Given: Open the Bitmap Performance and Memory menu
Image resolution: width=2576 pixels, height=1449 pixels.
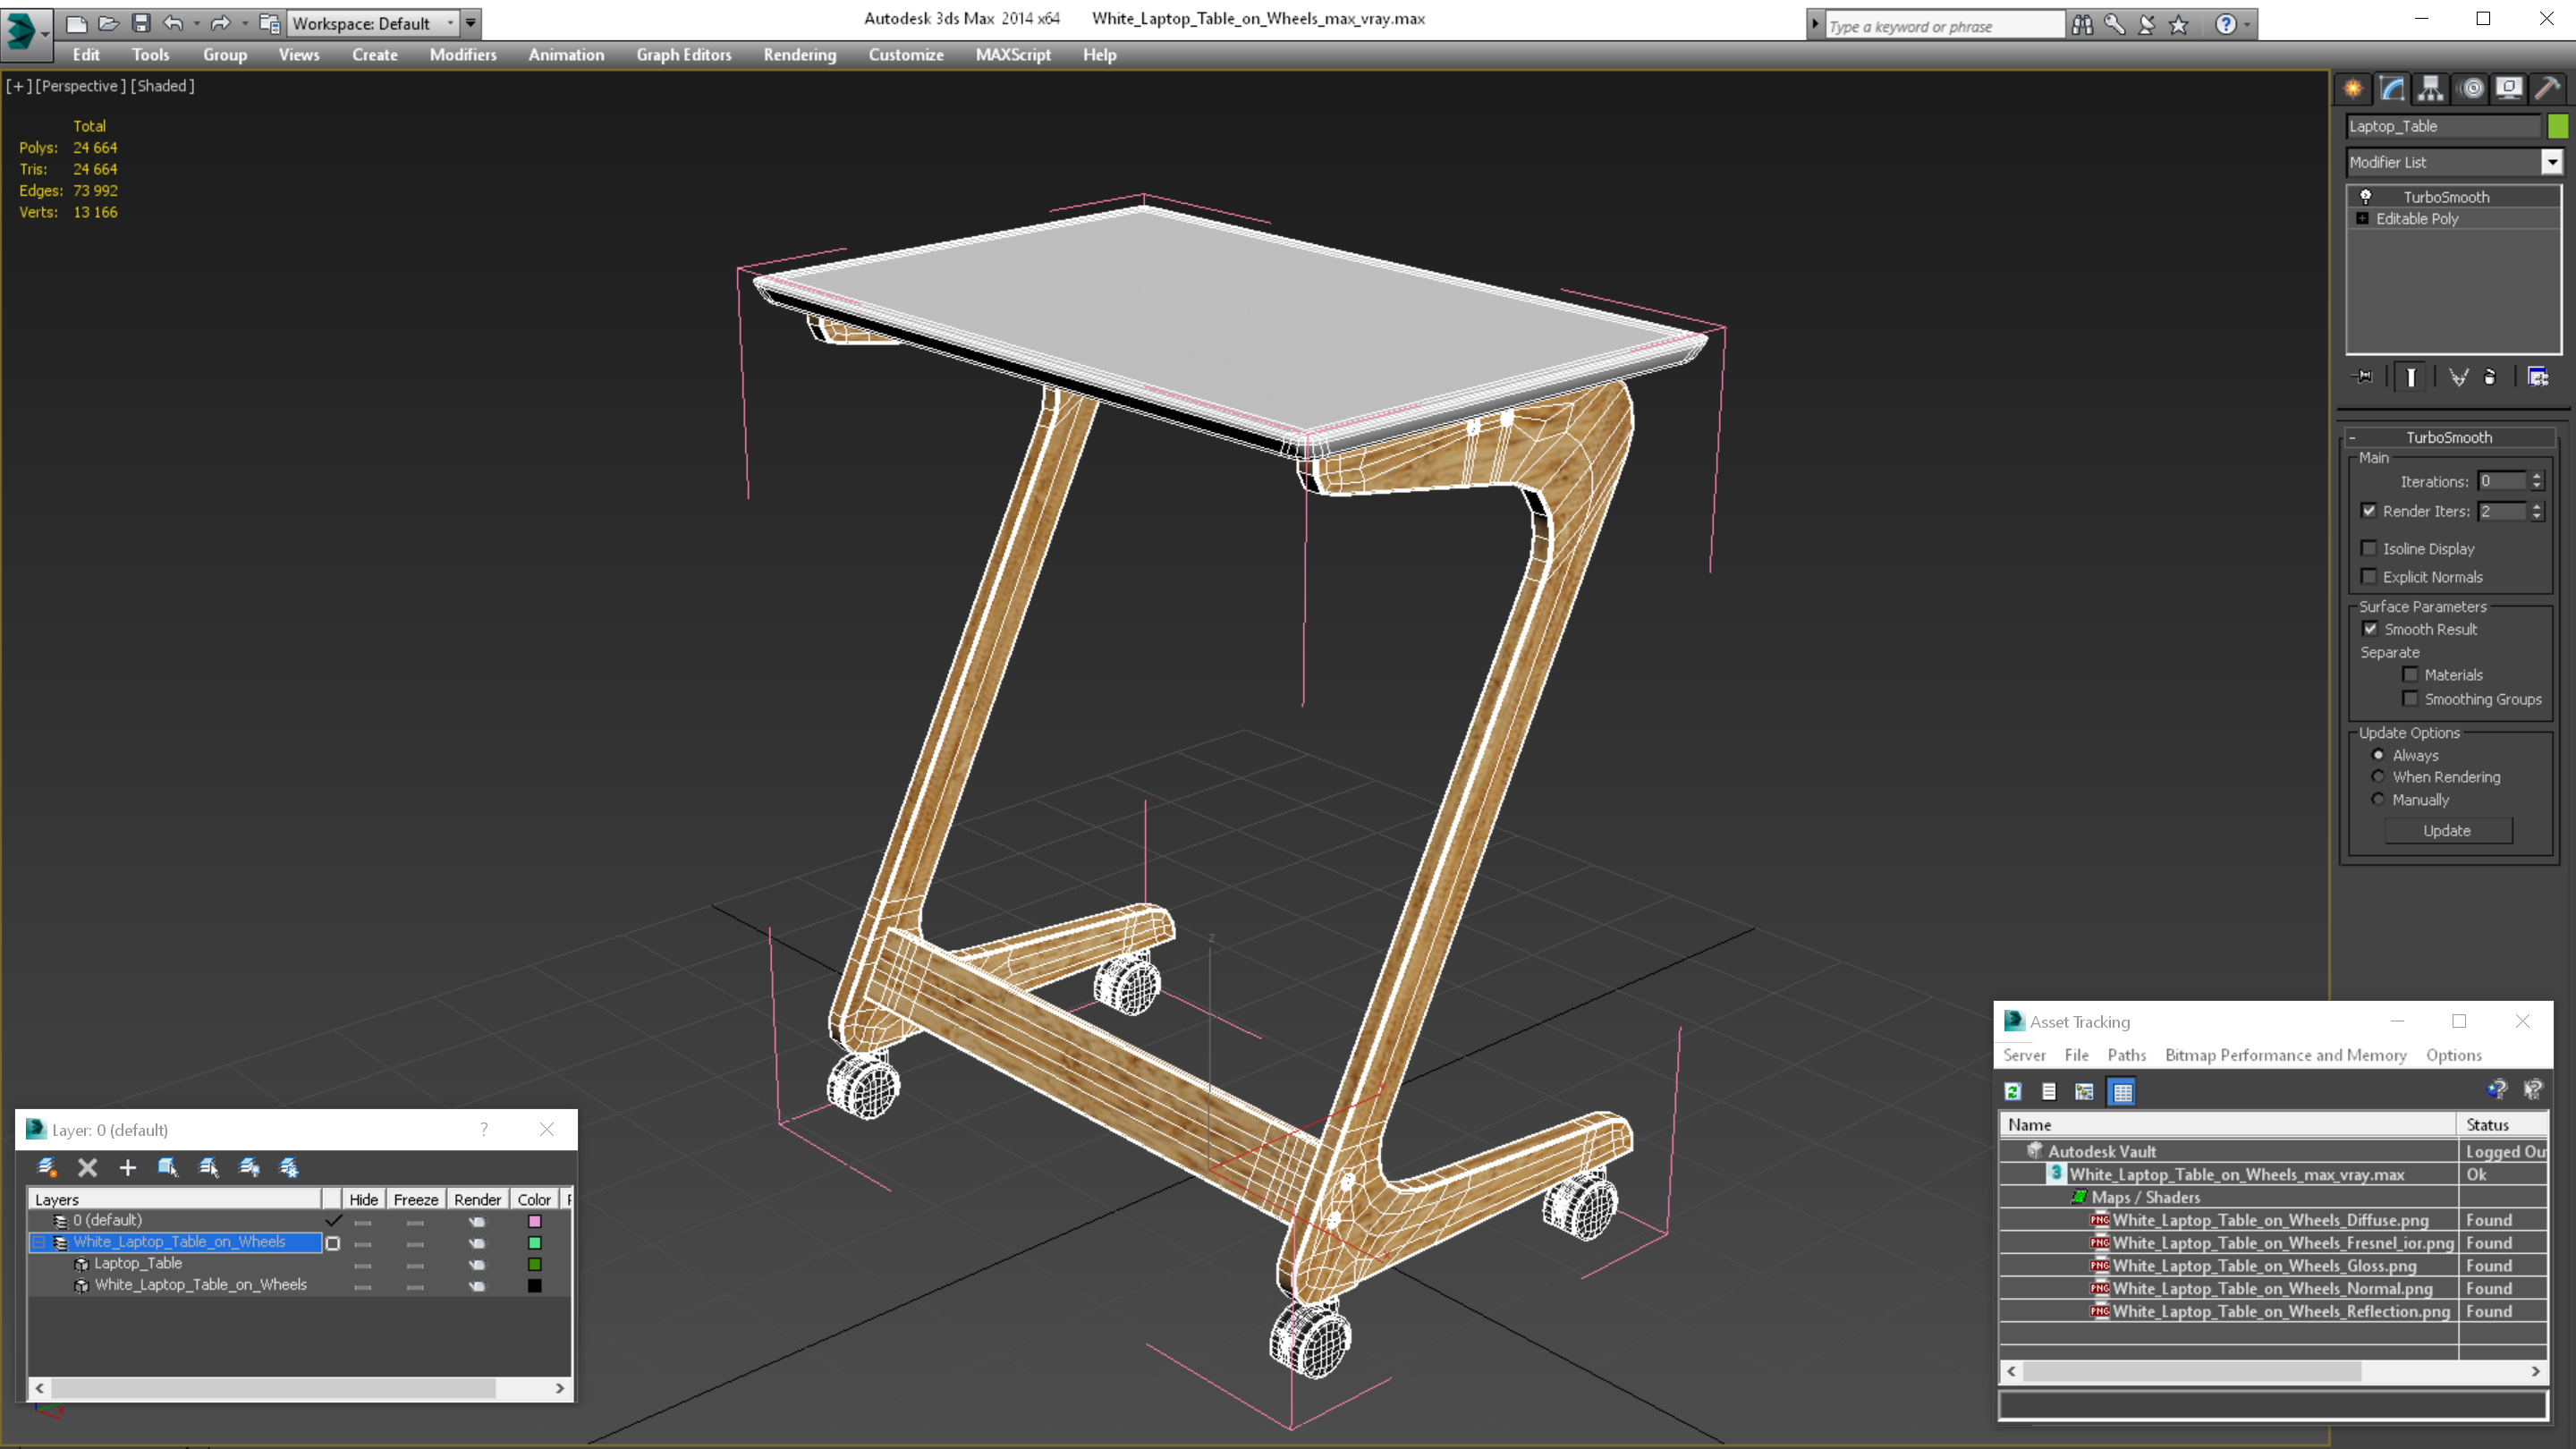Looking at the screenshot, I should pyautogui.click(x=2285, y=1055).
